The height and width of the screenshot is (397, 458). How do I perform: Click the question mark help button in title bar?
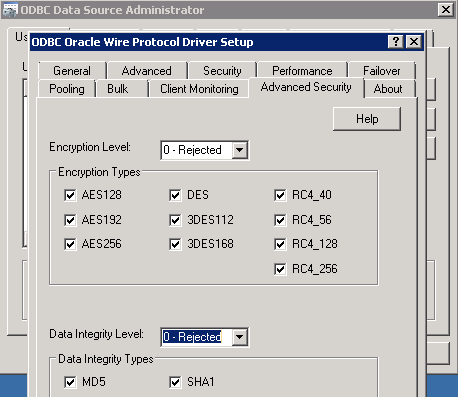(x=396, y=42)
